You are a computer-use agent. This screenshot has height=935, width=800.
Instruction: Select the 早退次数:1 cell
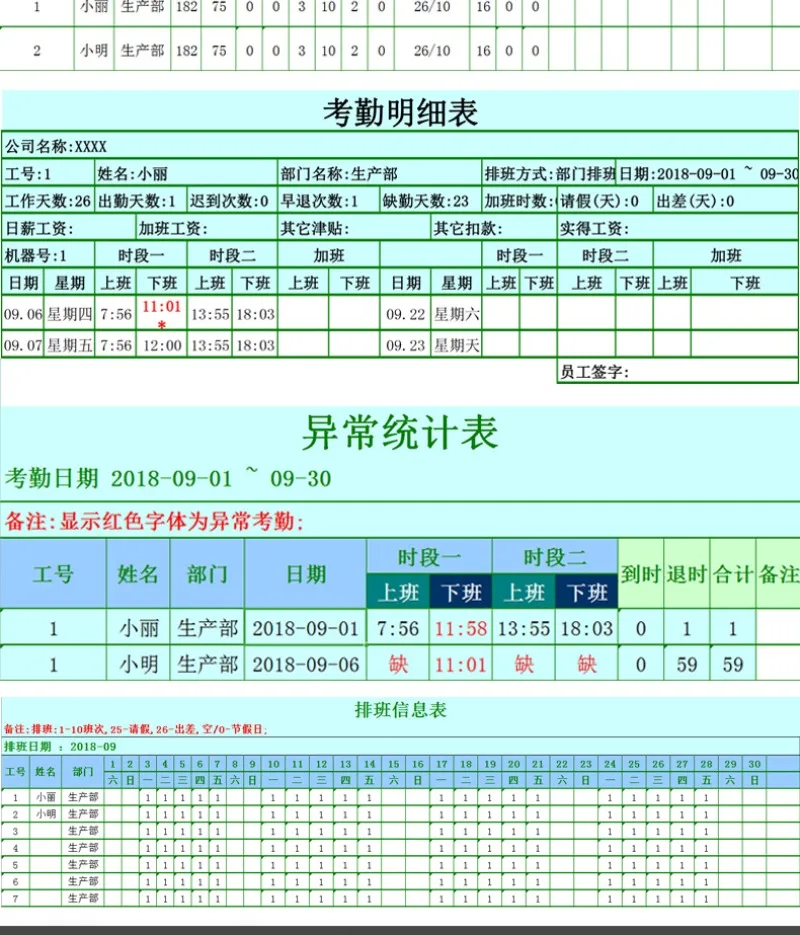point(328,201)
